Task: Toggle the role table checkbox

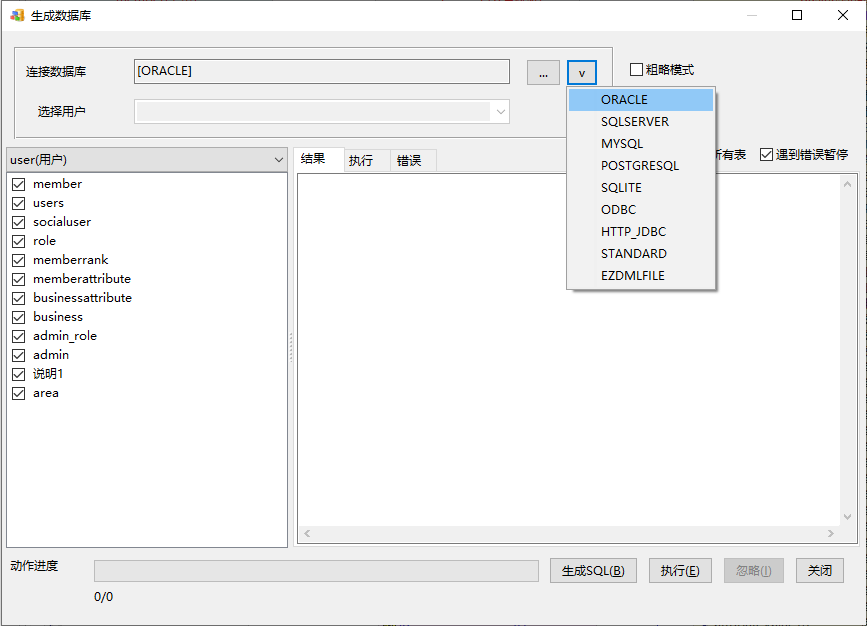Action: 19,241
